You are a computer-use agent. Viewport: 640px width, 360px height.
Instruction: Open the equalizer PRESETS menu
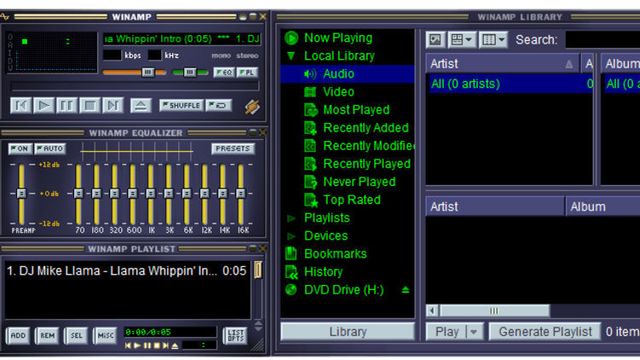tap(233, 149)
